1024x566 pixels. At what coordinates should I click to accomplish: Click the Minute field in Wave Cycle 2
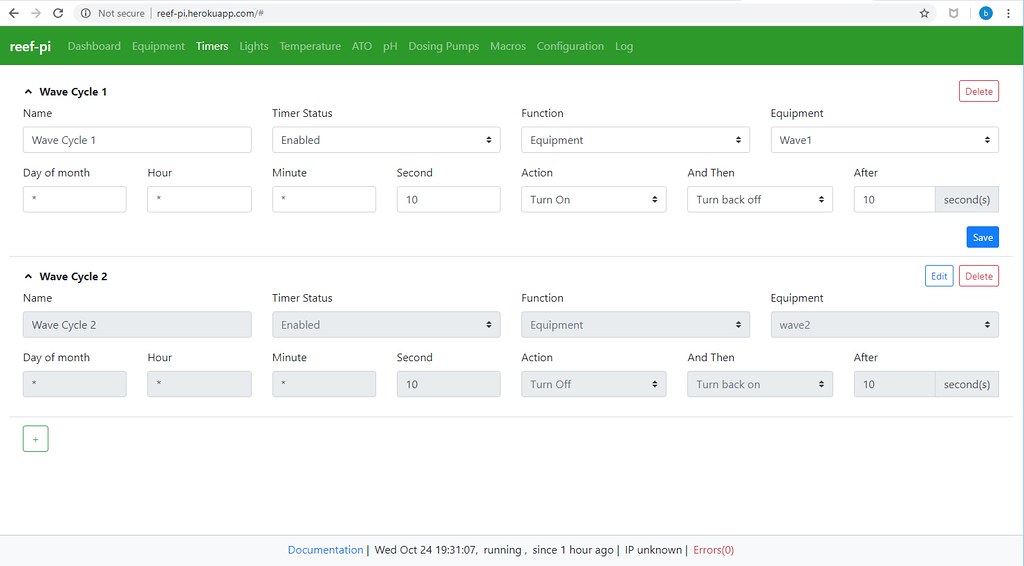(324, 384)
